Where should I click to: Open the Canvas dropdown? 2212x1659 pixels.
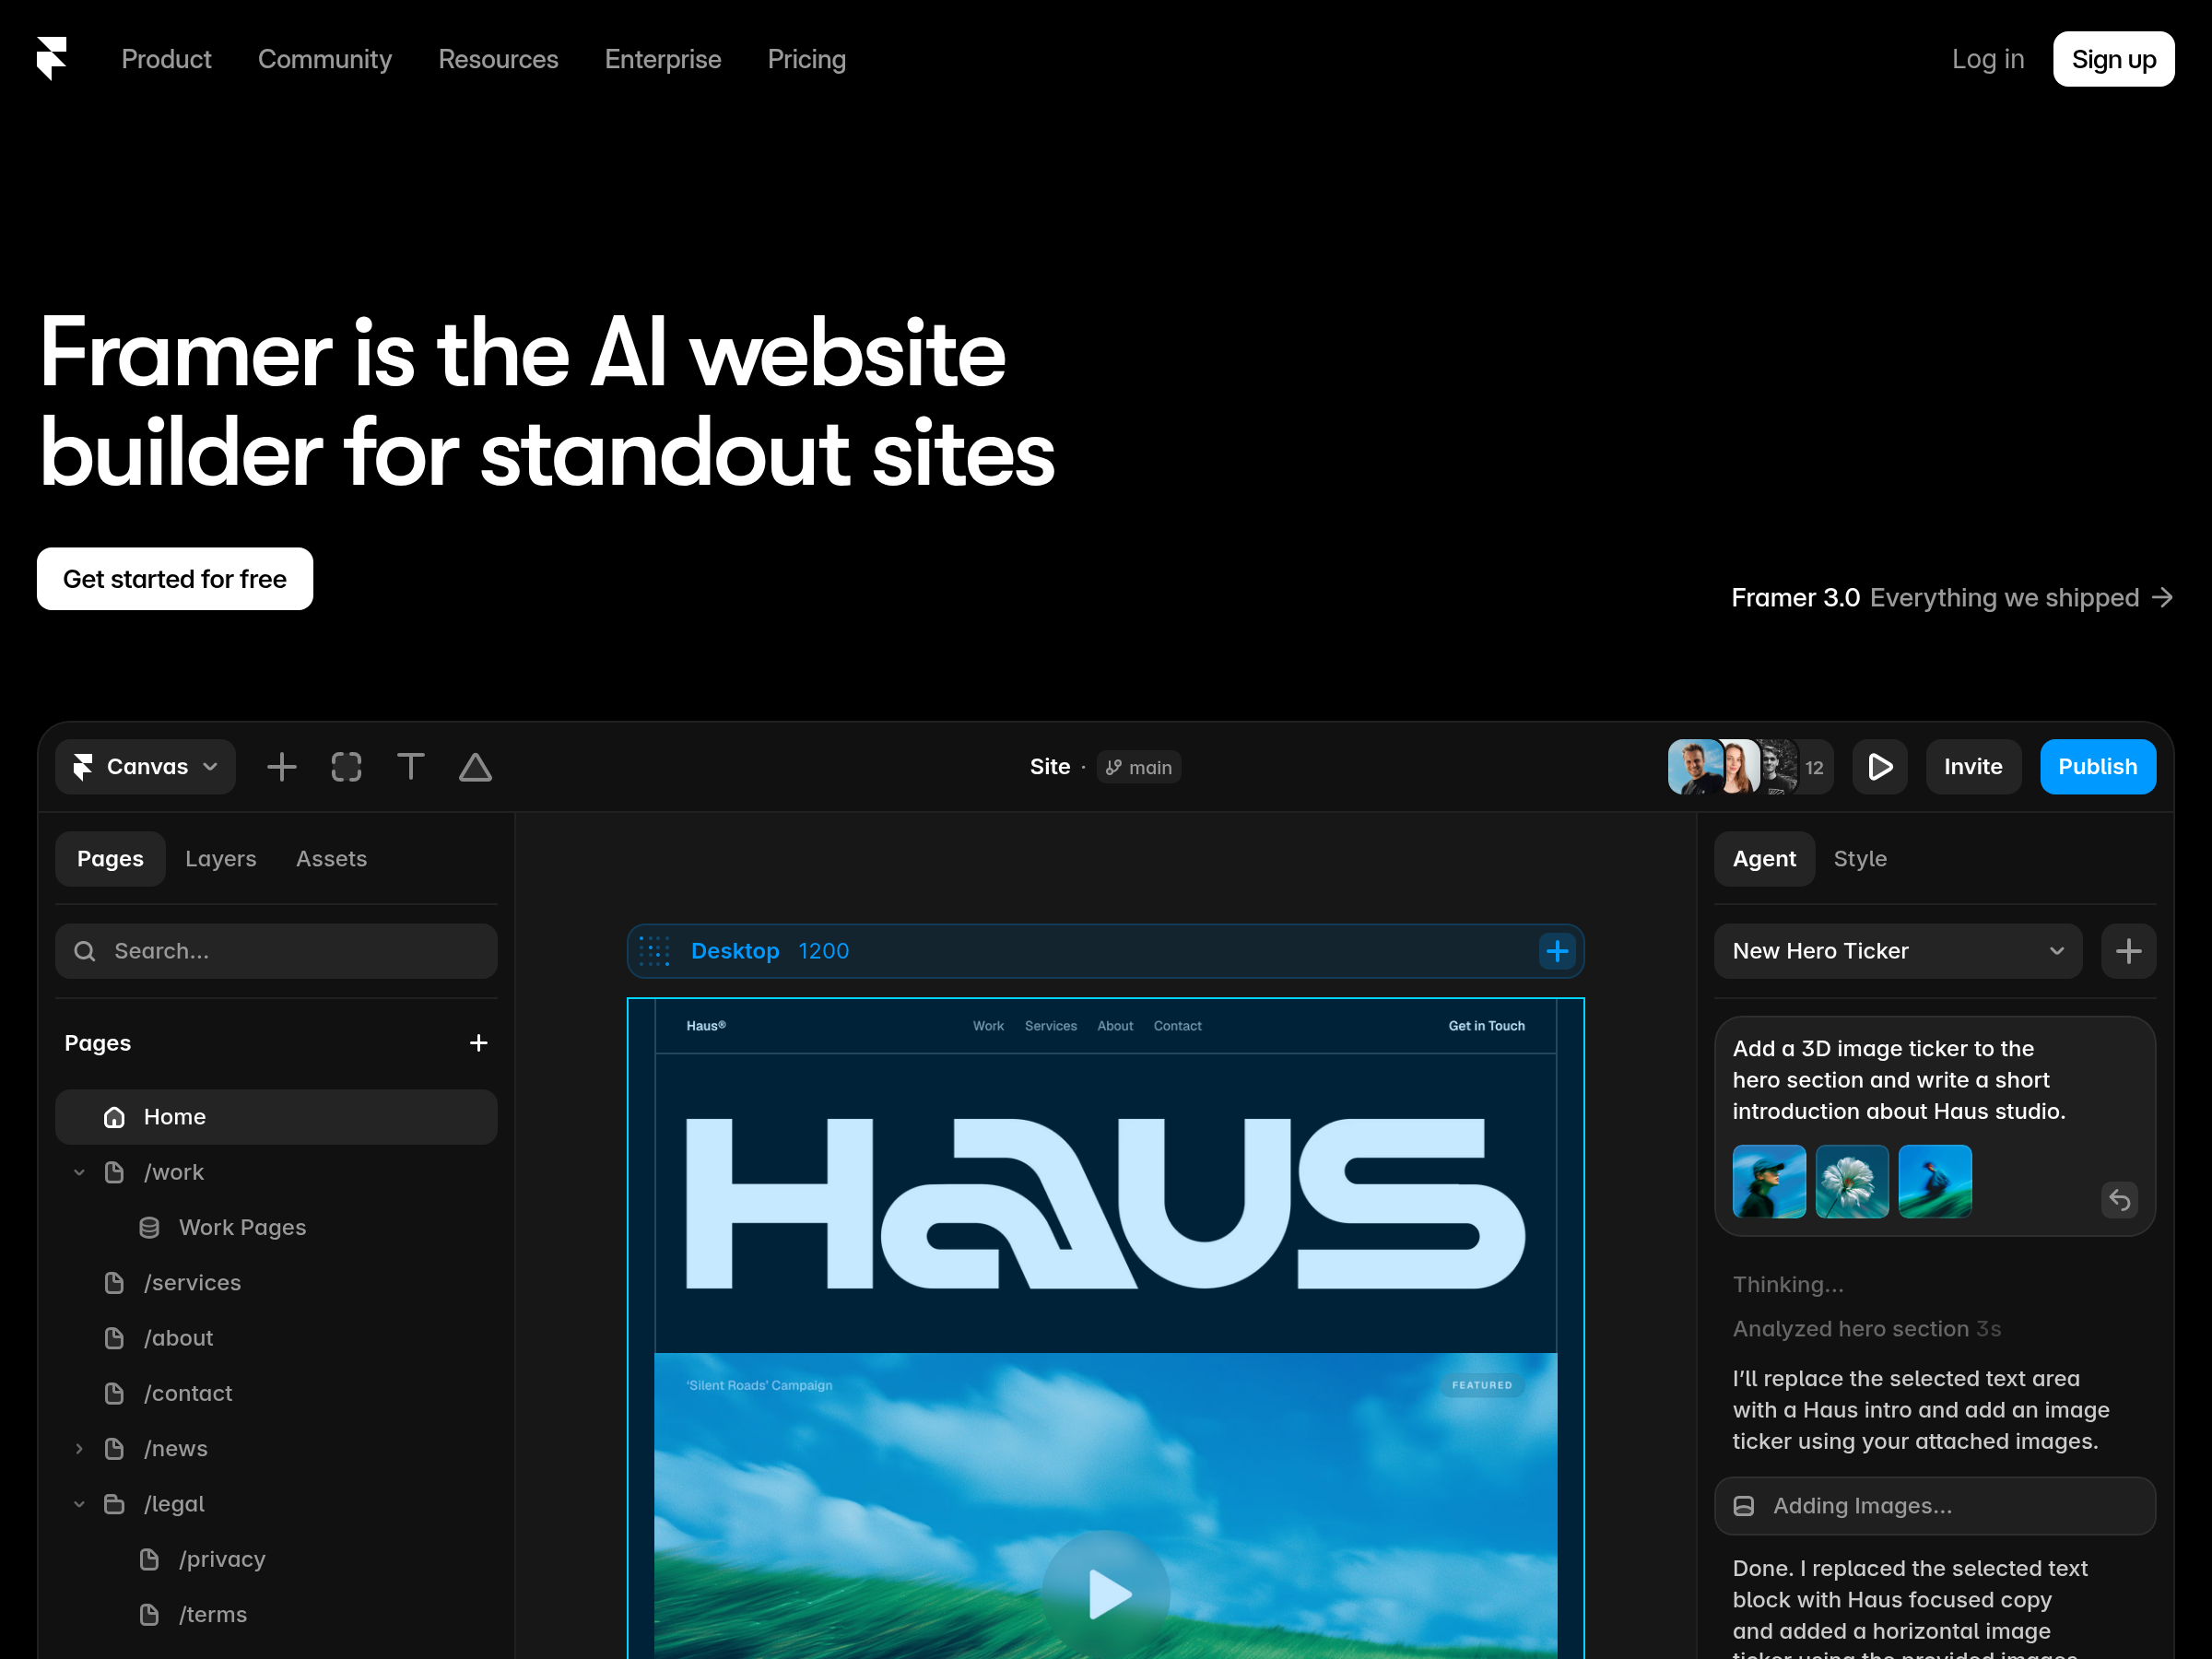tap(146, 767)
